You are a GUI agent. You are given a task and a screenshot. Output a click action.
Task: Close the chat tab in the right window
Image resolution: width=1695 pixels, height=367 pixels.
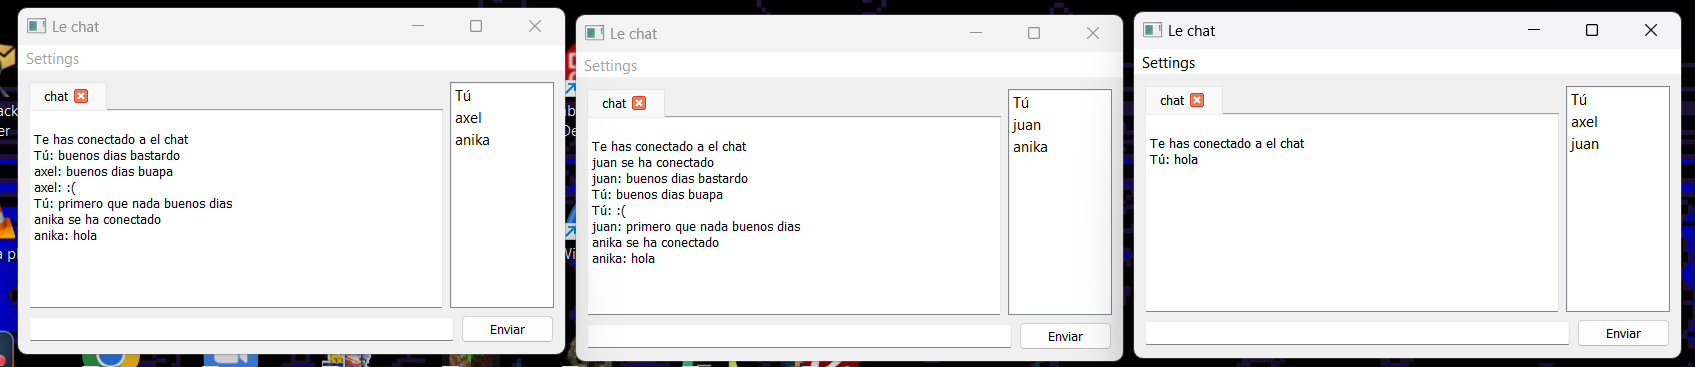(1197, 100)
